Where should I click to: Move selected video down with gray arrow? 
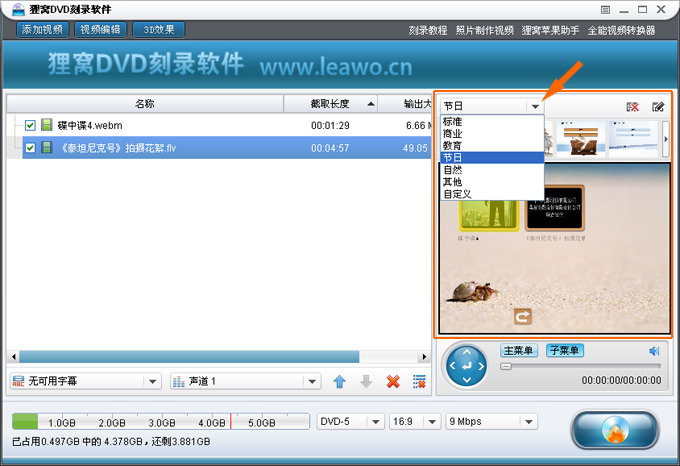point(366,381)
